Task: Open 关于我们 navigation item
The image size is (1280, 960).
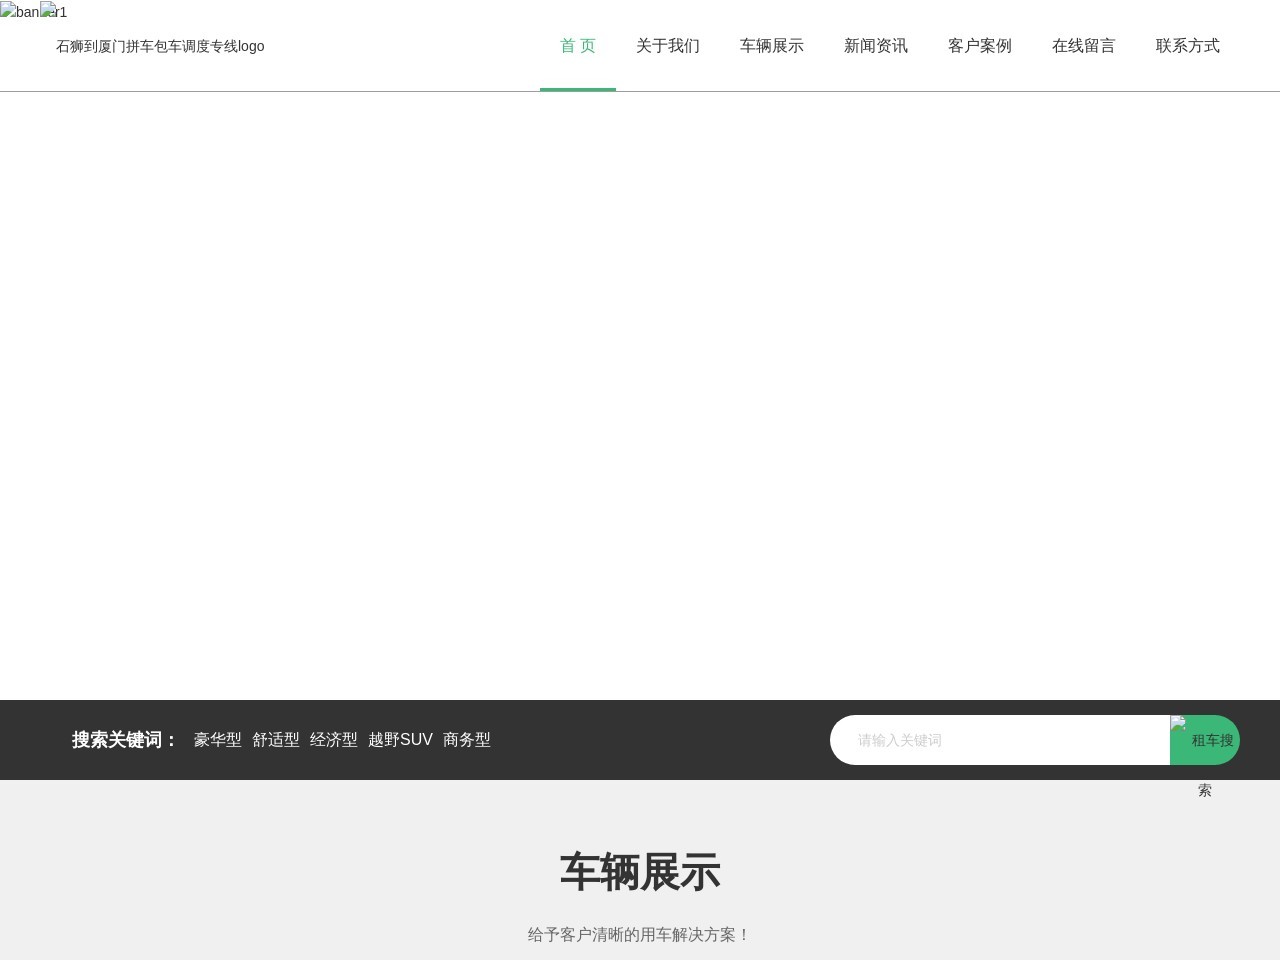Action: (x=668, y=45)
